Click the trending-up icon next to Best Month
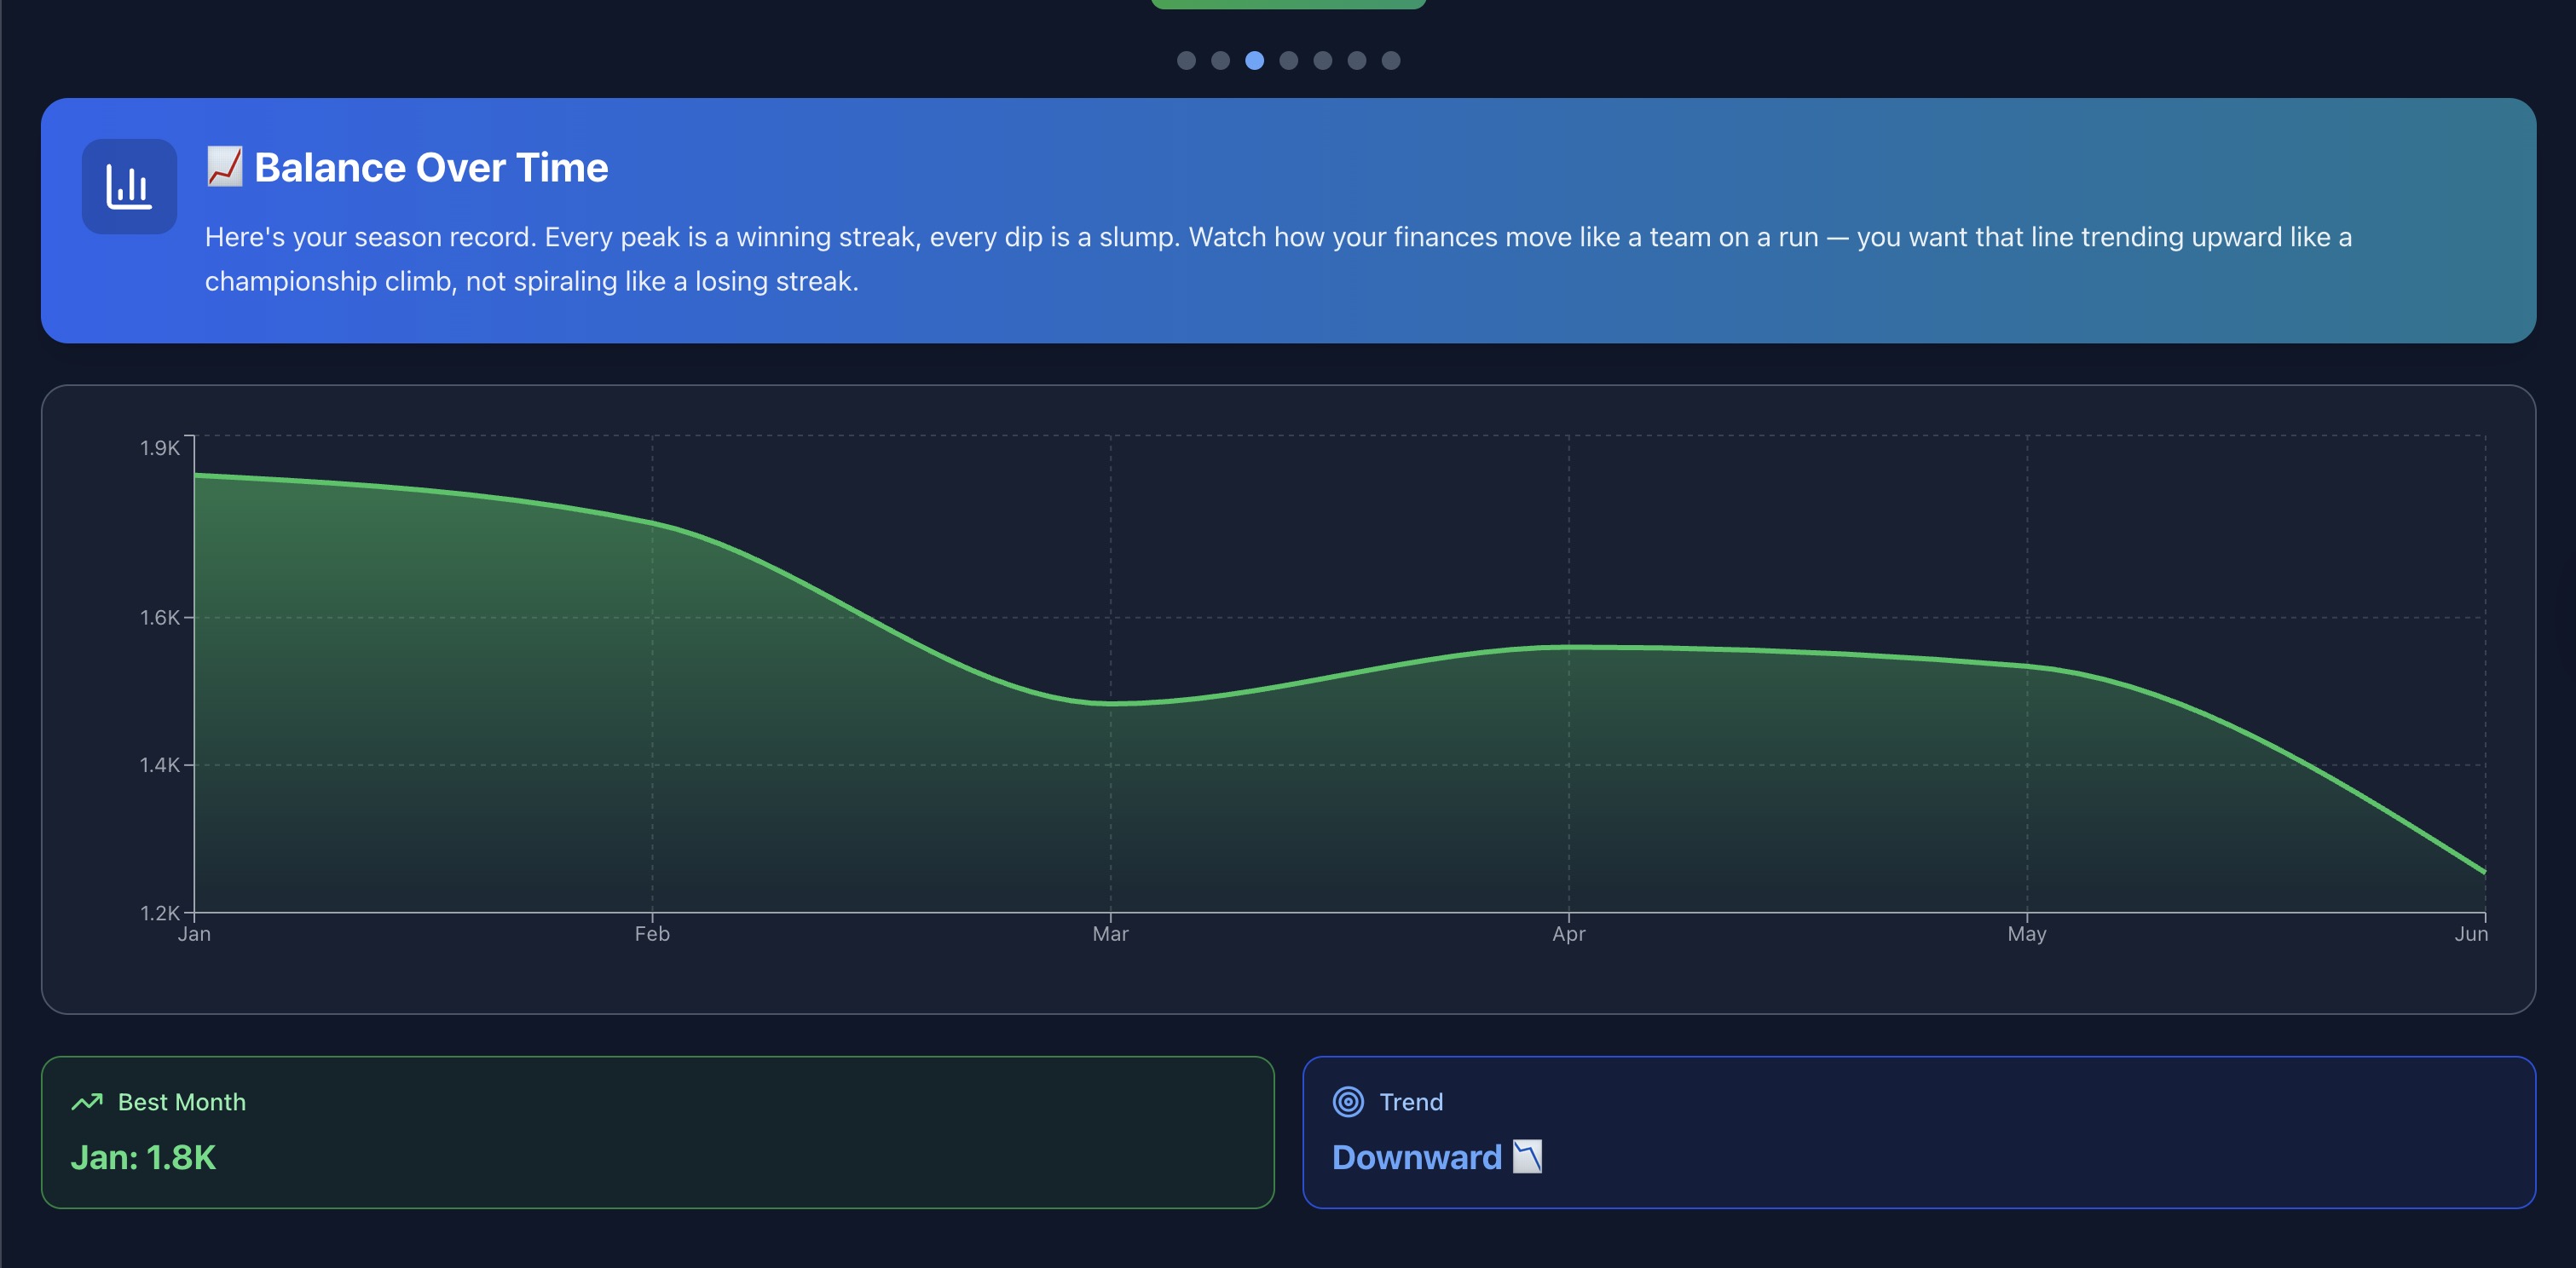Viewport: 2576px width, 1268px height. click(87, 1101)
